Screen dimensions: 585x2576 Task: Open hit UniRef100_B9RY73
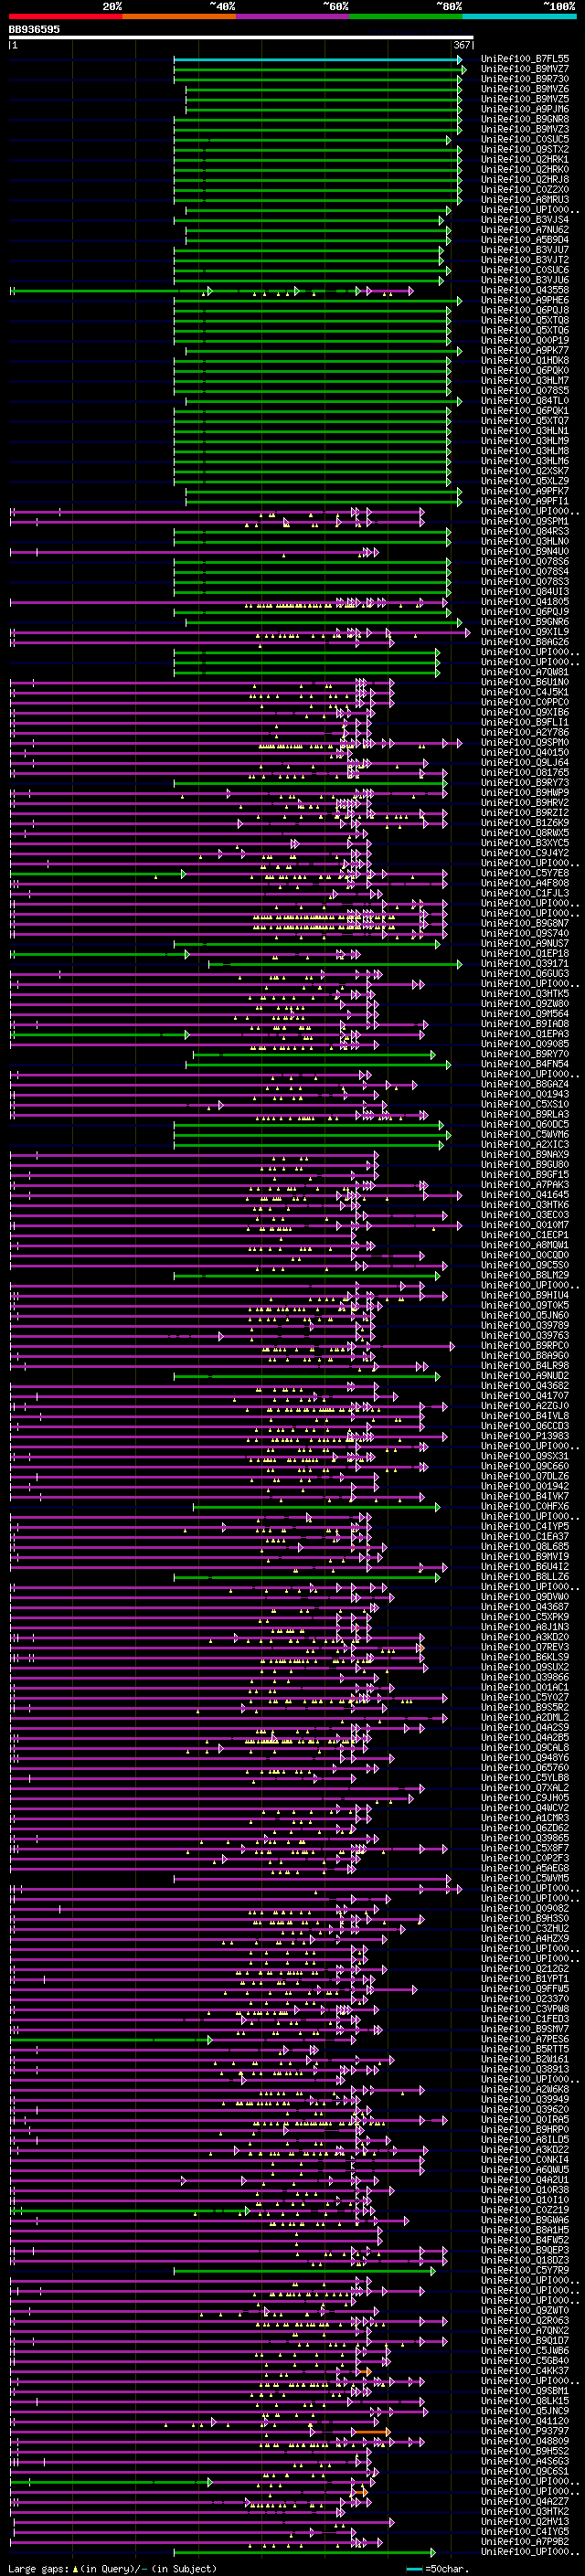(x=525, y=782)
